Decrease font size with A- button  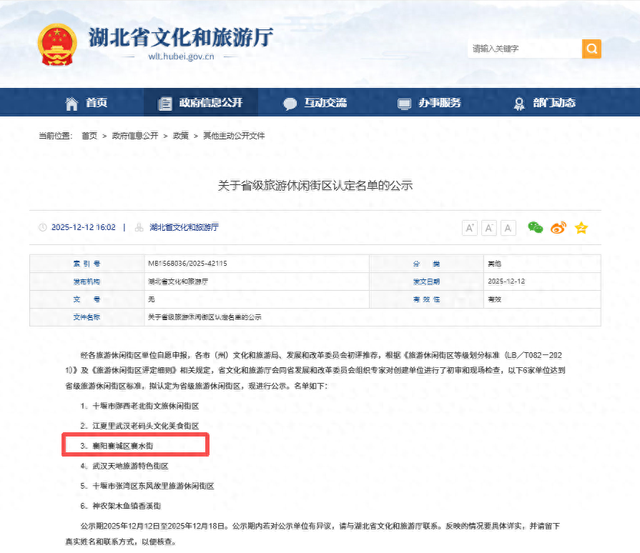click(x=489, y=228)
